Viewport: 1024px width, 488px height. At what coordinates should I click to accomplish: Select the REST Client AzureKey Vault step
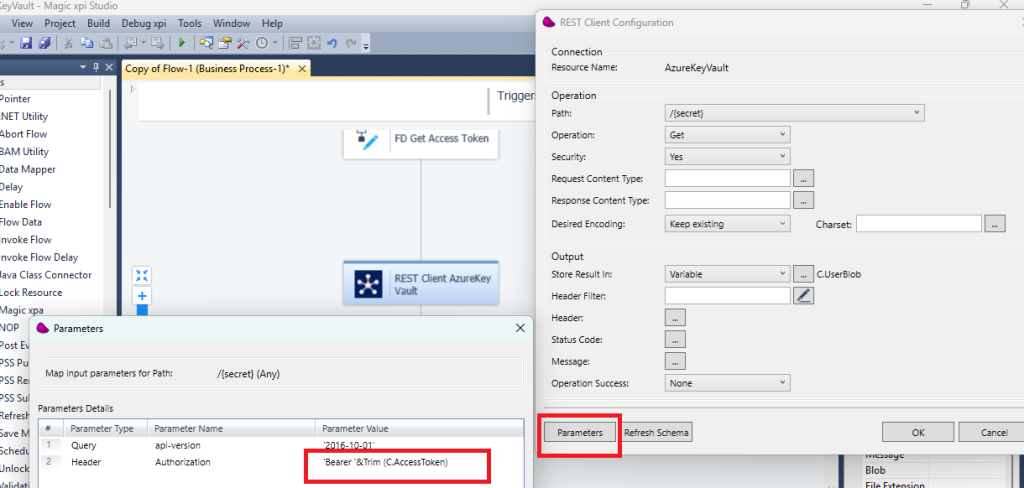[x=420, y=284]
